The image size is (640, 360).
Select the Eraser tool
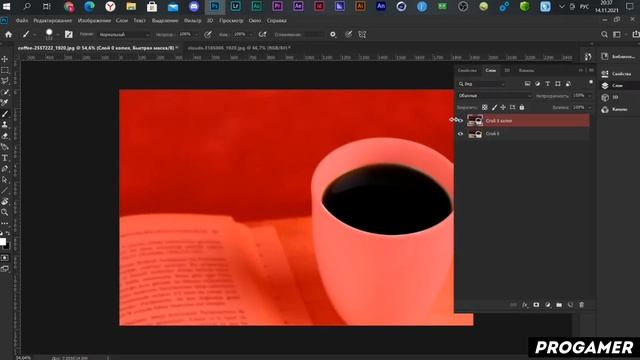[5, 136]
